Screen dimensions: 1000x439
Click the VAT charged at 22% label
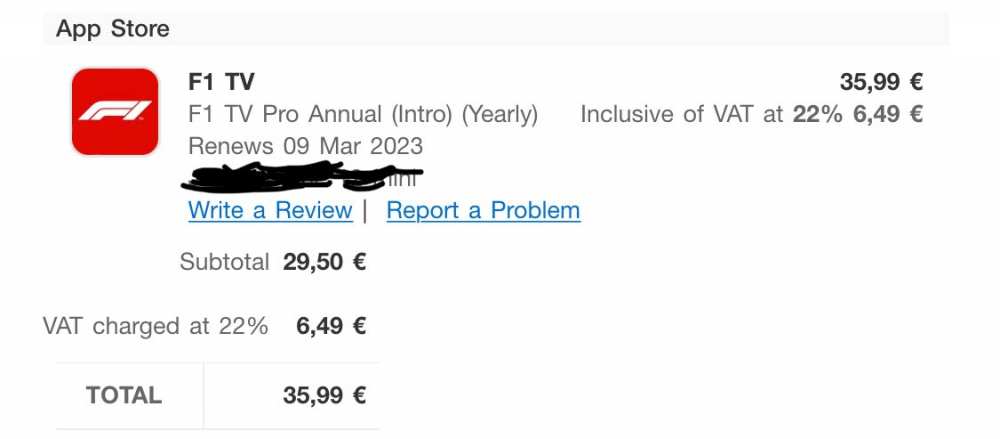(x=155, y=325)
